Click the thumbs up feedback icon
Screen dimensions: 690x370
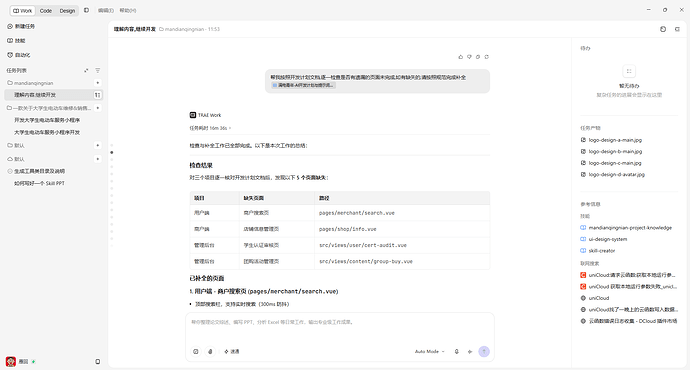tap(461, 57)
